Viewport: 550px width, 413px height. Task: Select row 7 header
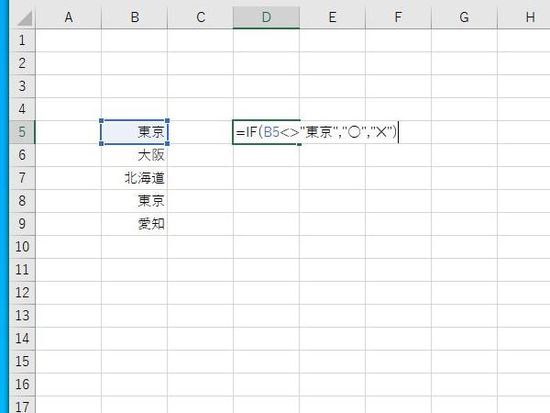click(22, 178)
